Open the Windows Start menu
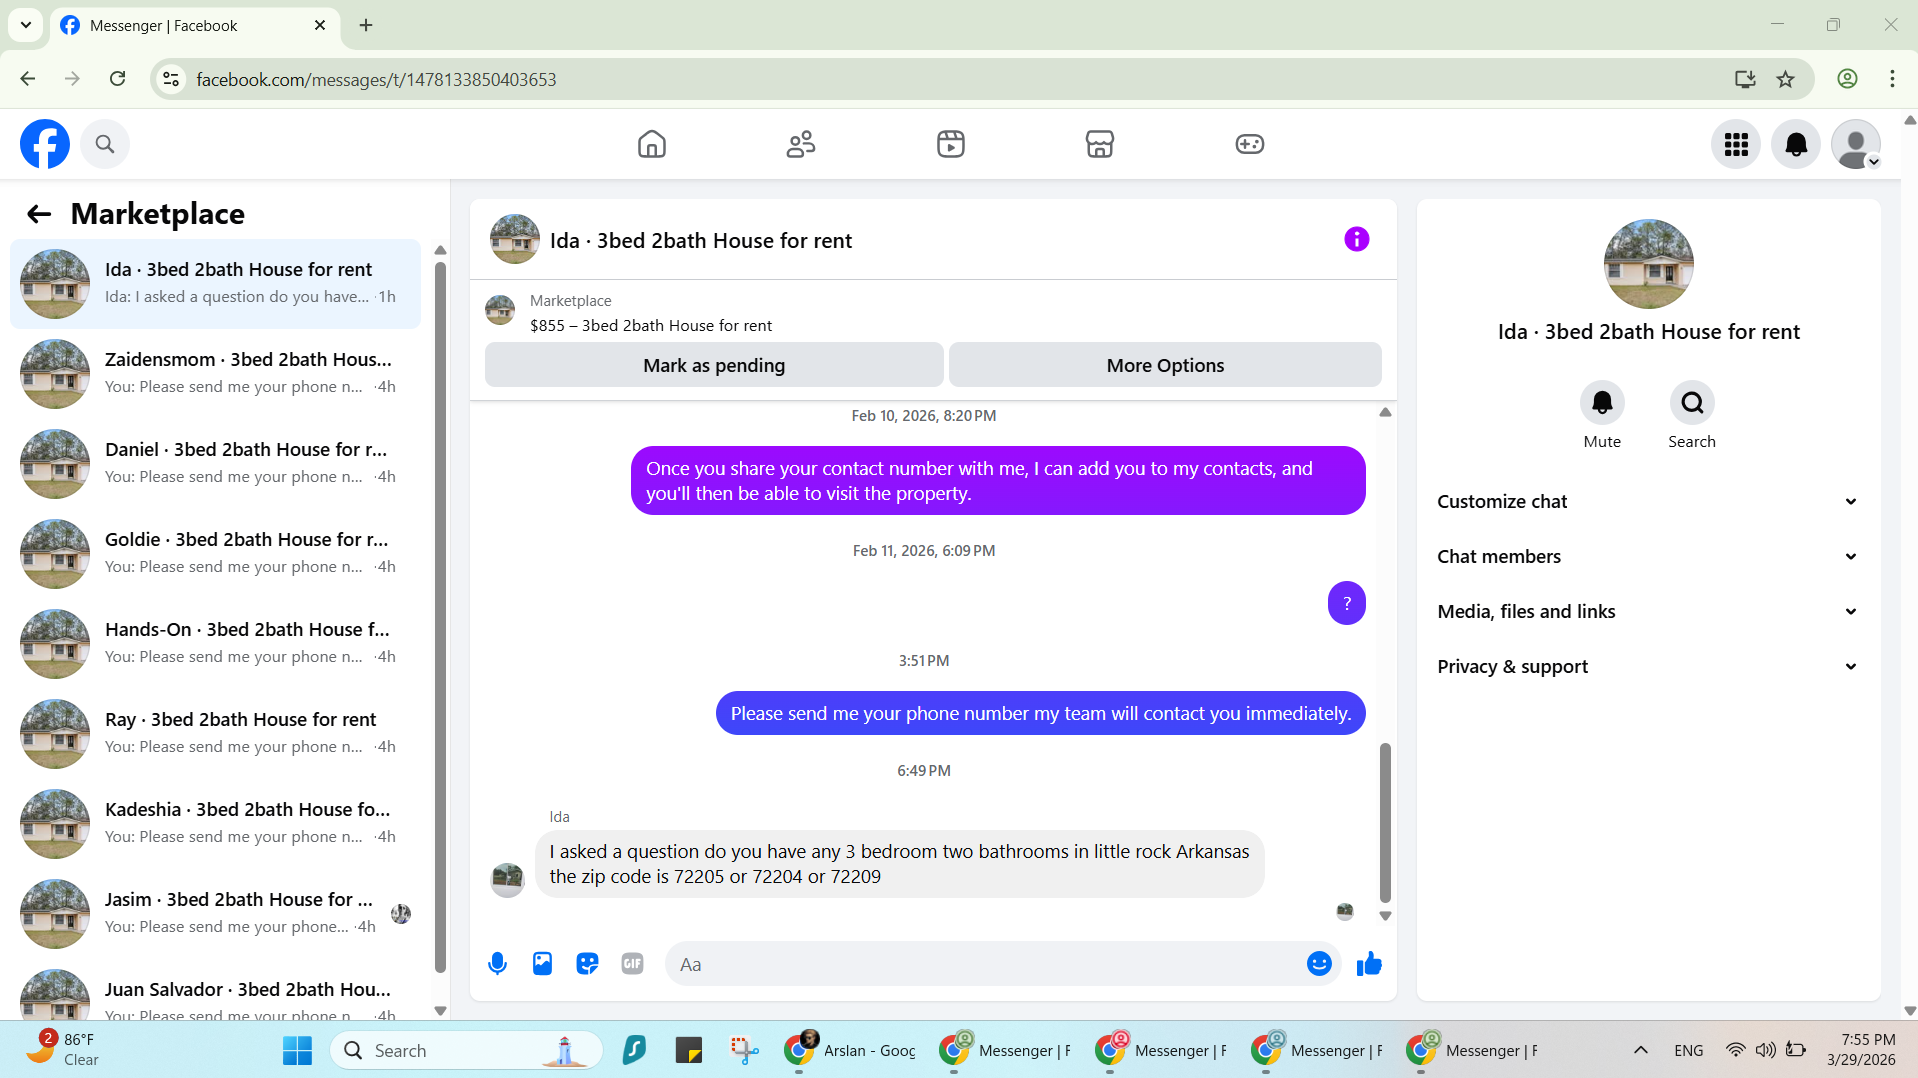Screen dimensions: 1918x1078 297,1050
